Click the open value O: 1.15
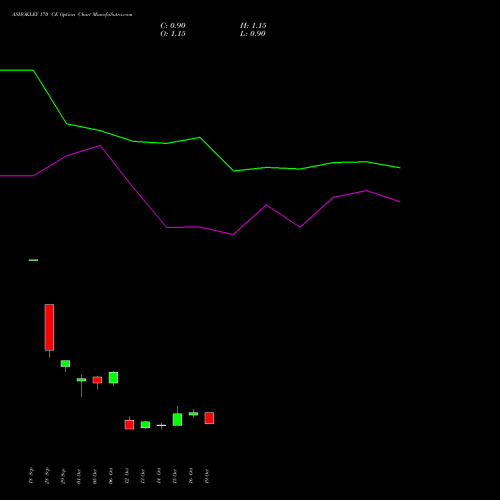 pos(173,34)
